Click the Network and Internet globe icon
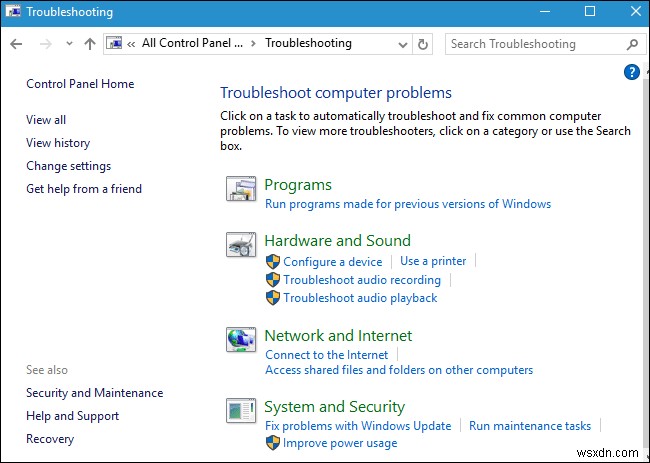 coord(241,339)
